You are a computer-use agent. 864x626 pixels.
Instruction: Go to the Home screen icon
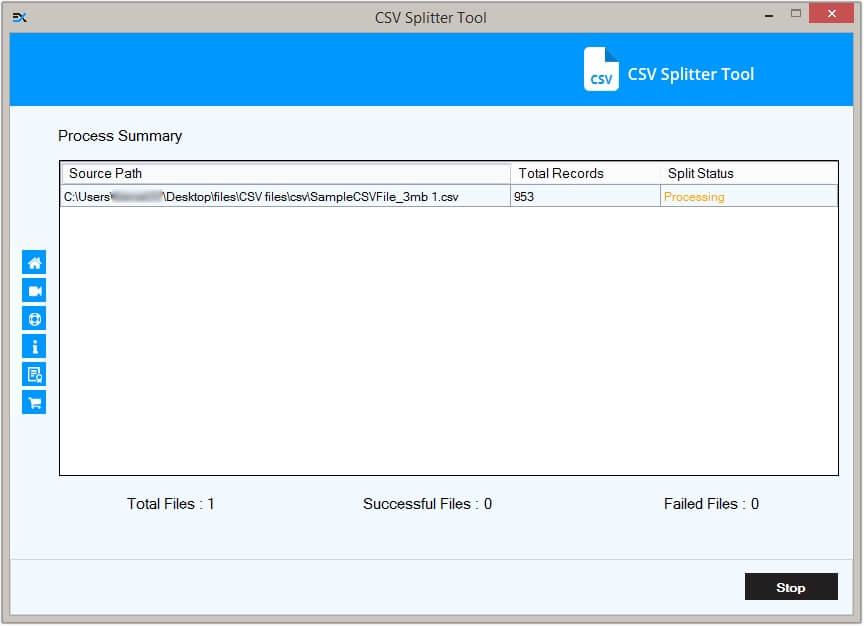coord(34,263)
